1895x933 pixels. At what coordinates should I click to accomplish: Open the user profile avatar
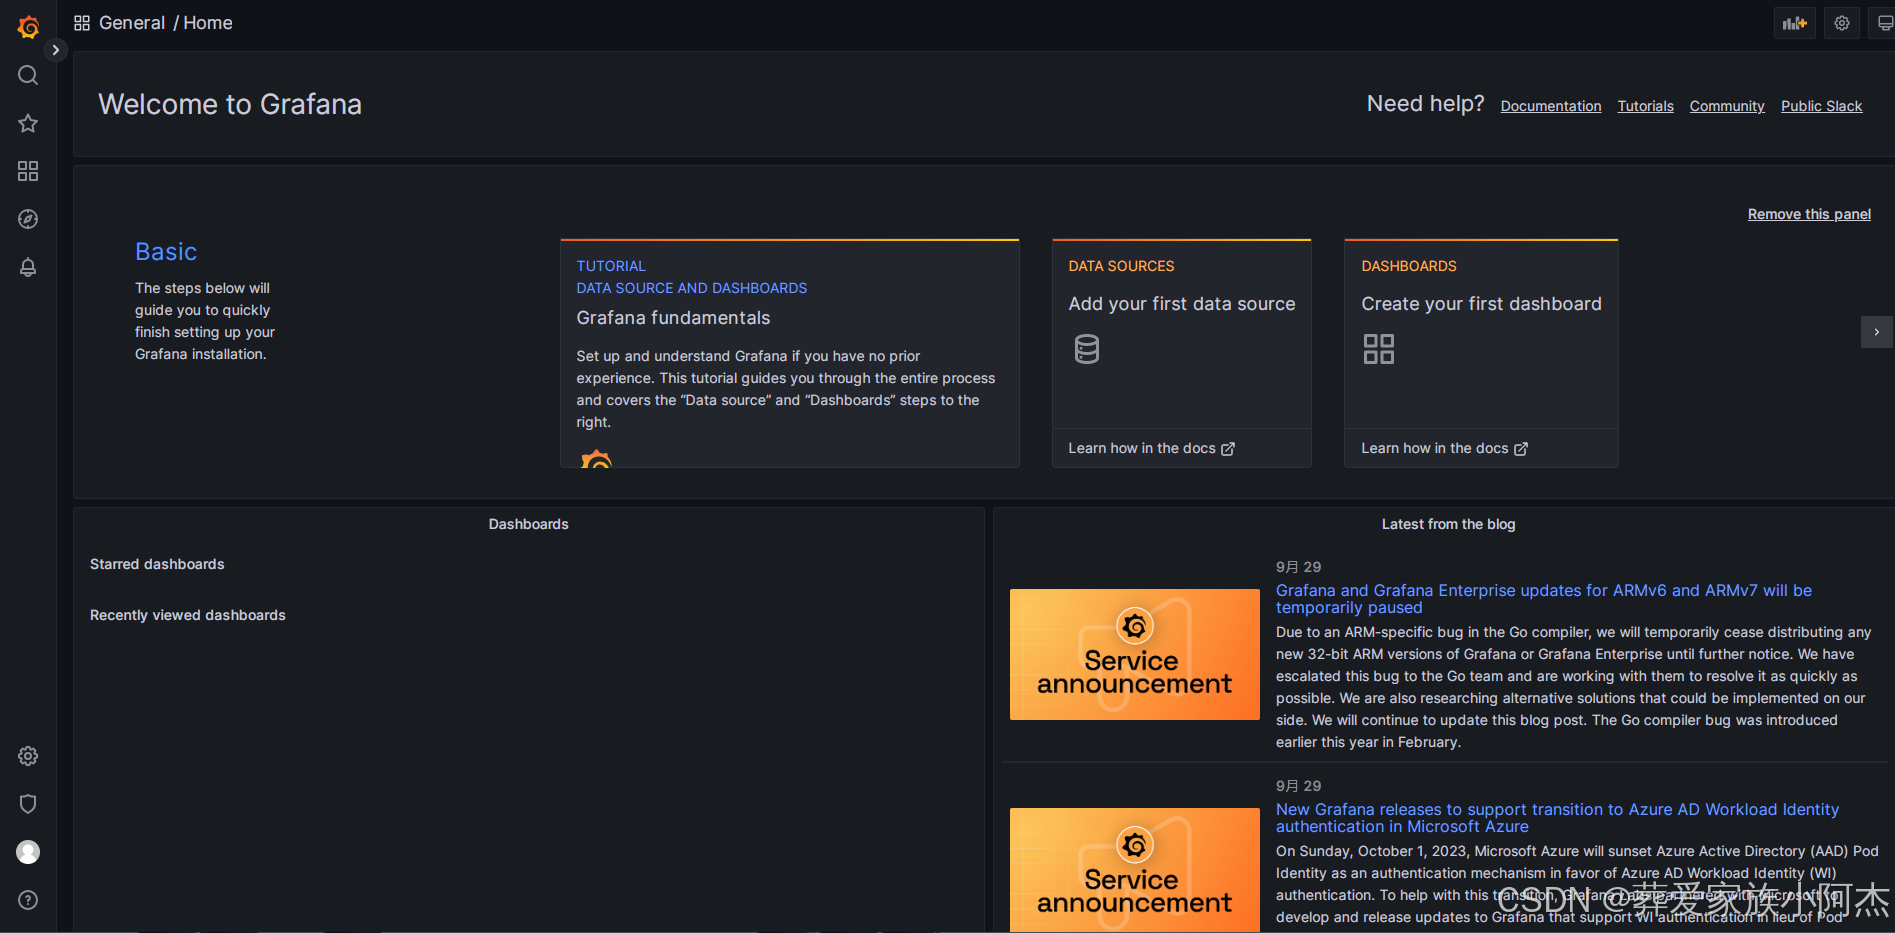click(x=28, y=852)
